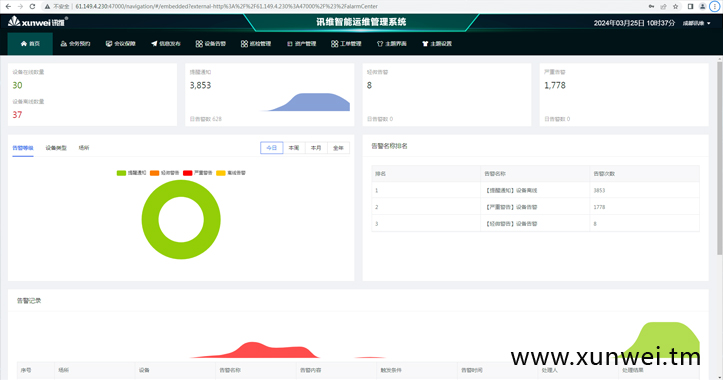This screenshot has height=380, width=723.
Task: Click the 巡检管理 grid icon
Action: 244,44
